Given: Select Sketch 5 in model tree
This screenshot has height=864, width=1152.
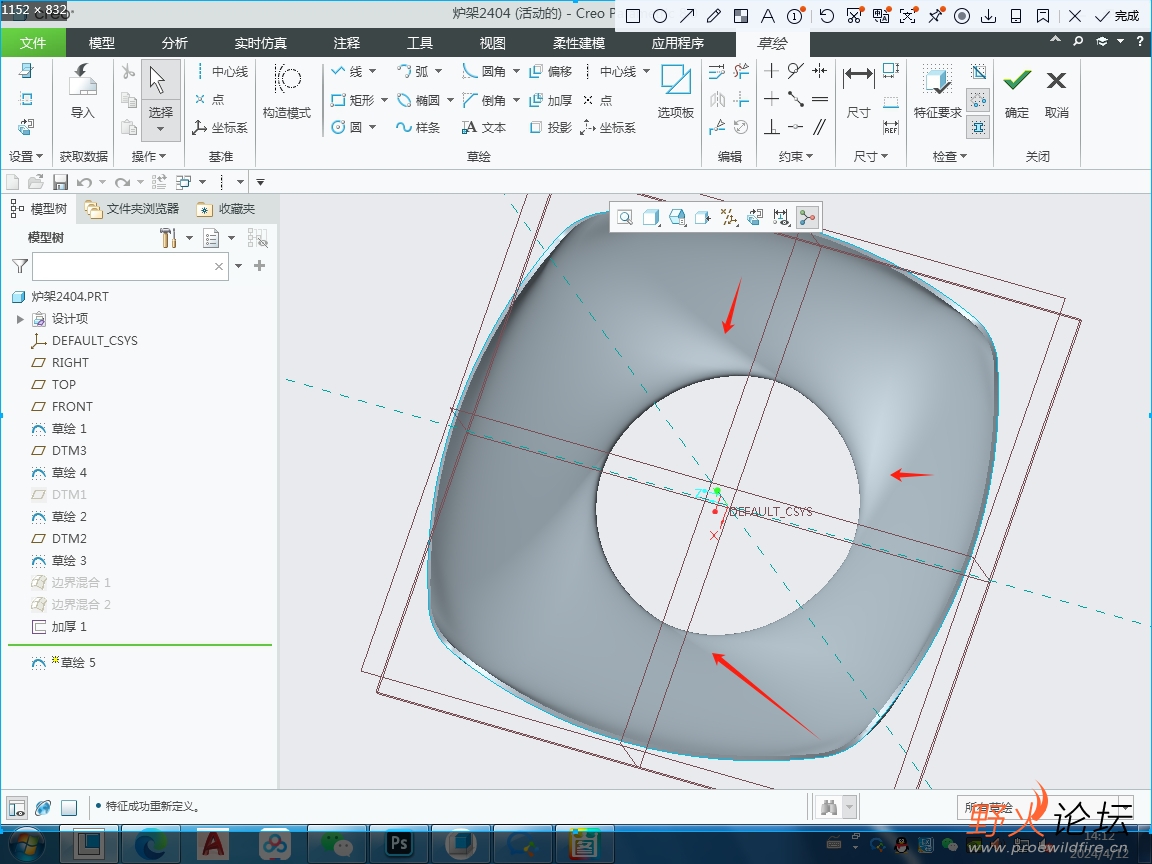Looking at the screenshot, I should [x=63, y=663].
